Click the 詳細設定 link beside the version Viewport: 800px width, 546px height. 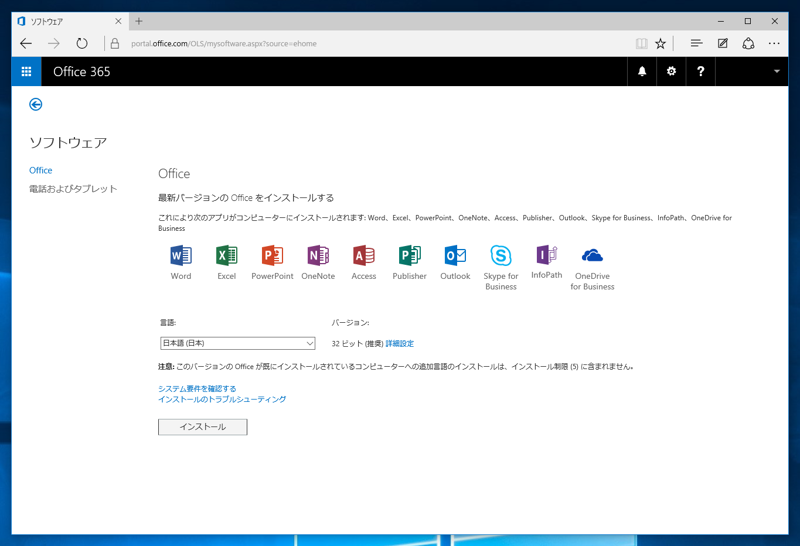[399, 343]
